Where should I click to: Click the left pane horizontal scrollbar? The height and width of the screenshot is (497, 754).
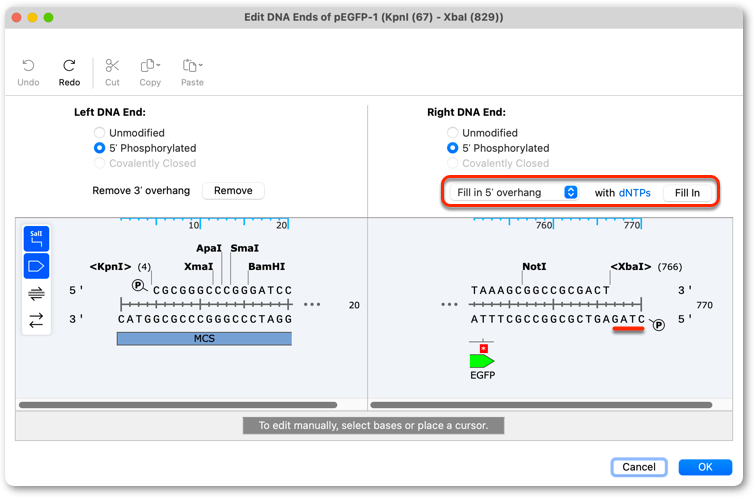[x=178, y=405]
